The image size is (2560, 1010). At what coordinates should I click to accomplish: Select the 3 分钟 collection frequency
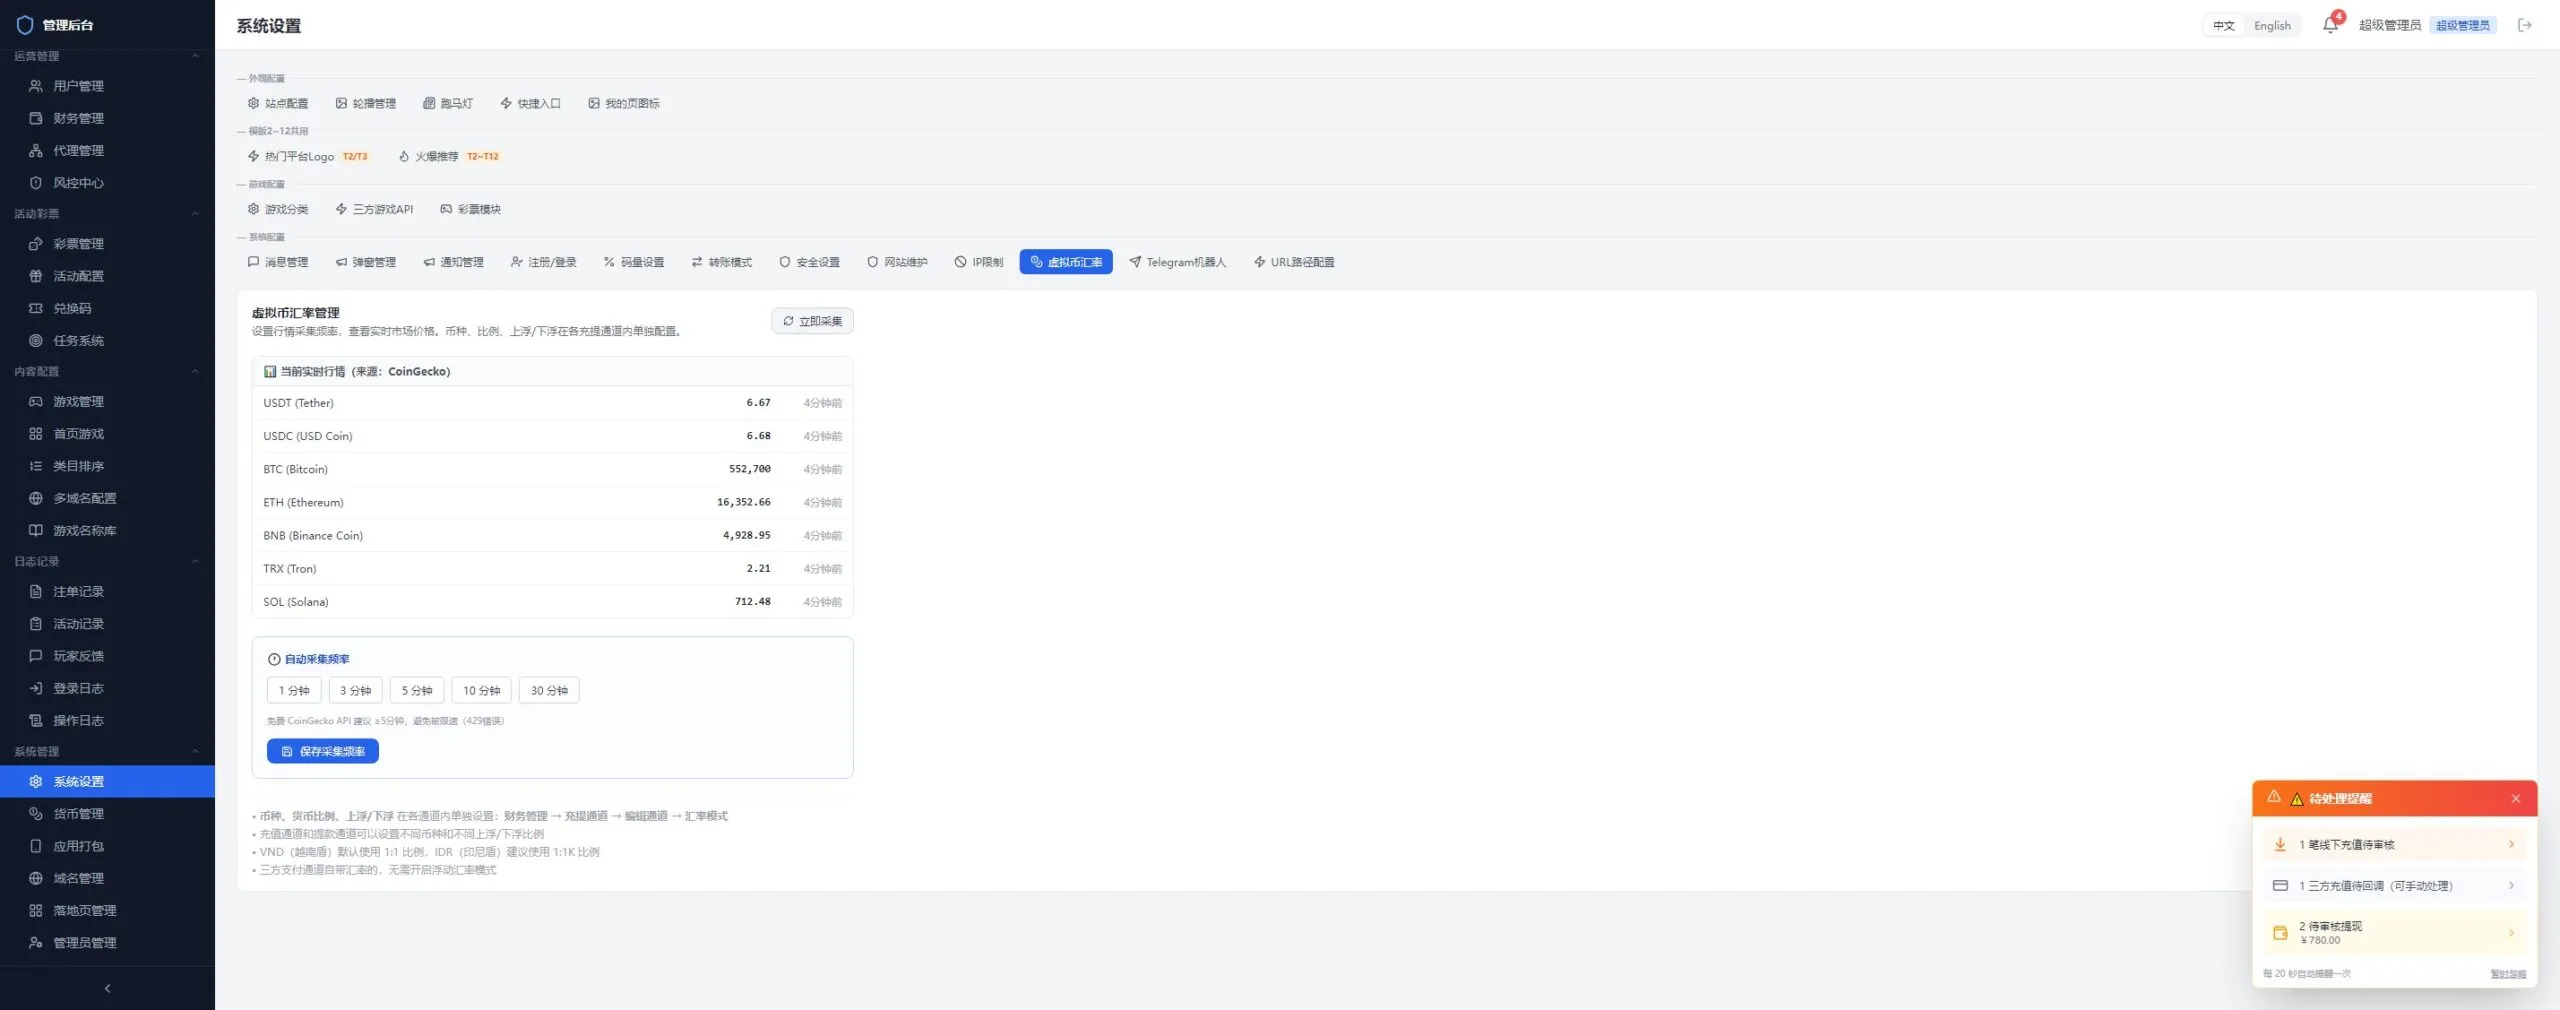pos(355,690)
